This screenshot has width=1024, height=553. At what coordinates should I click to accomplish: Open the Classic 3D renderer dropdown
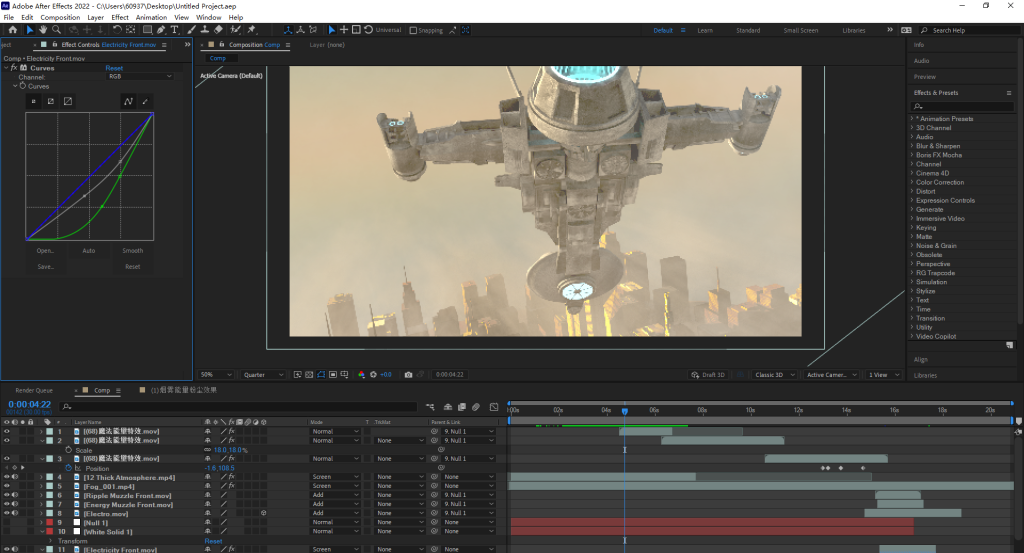(x=775, y=375)
